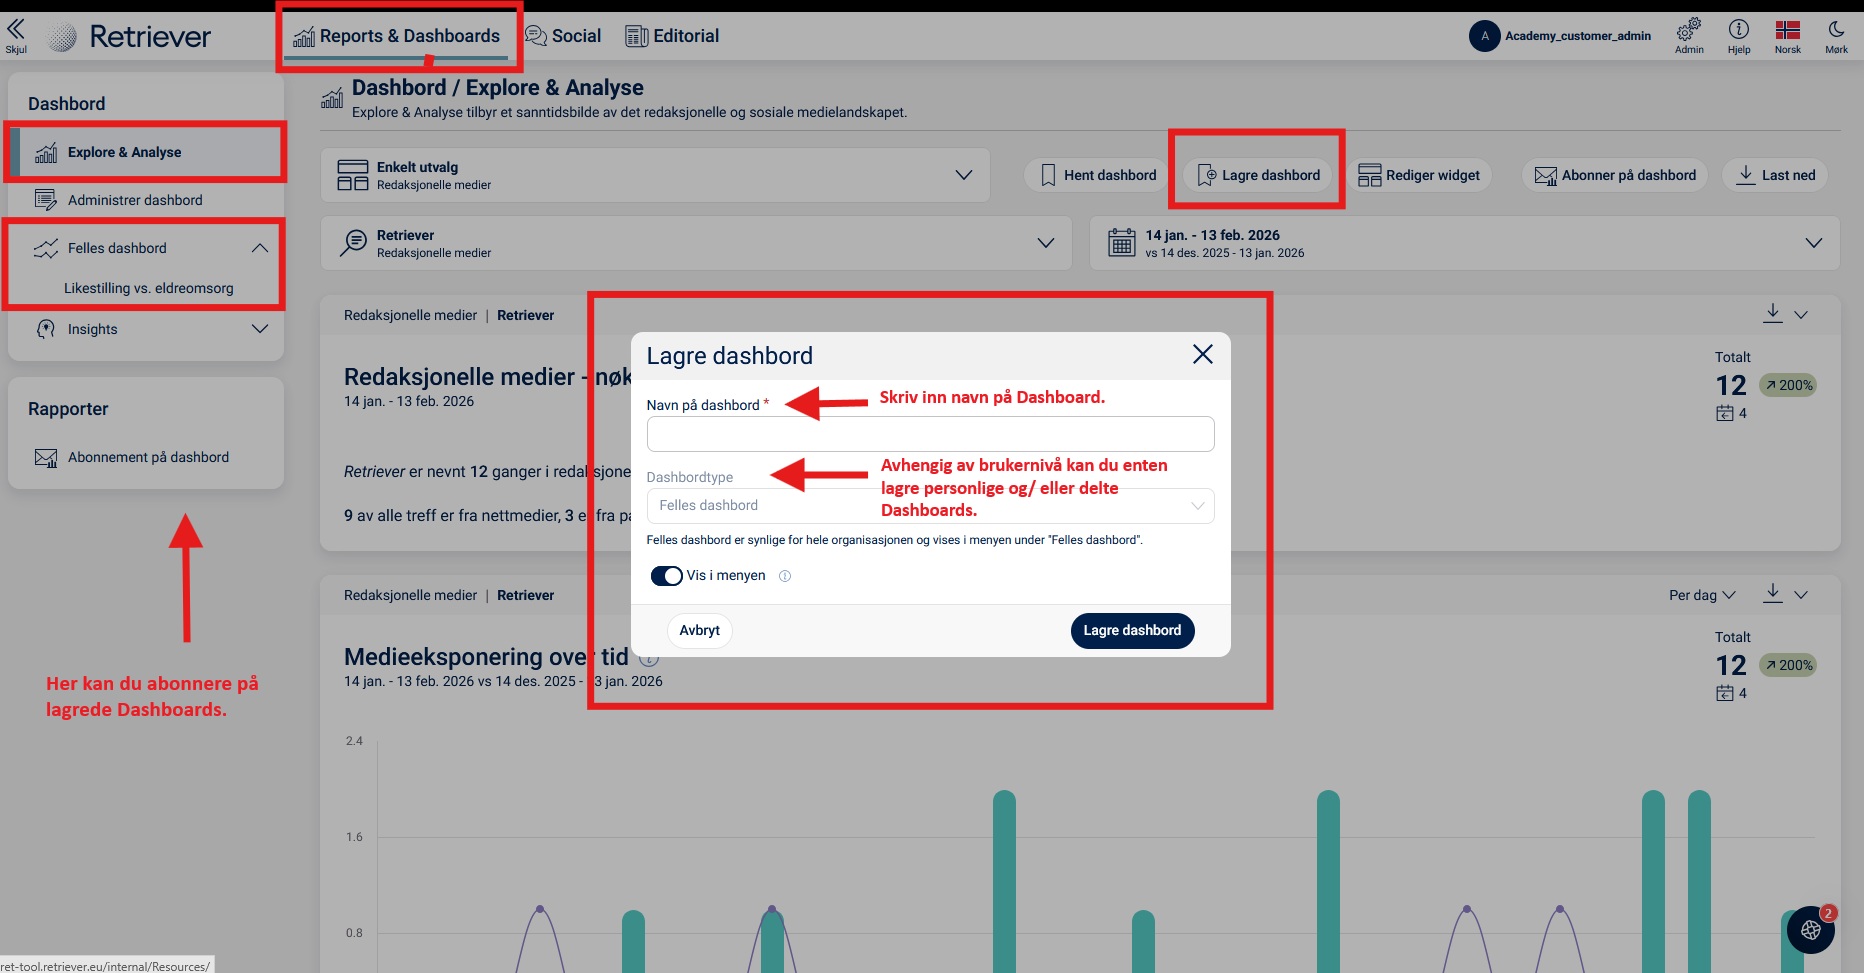Open Abonnement på dashbord in the sidebar
1864x973 pixels.
[x=146, y=457]
